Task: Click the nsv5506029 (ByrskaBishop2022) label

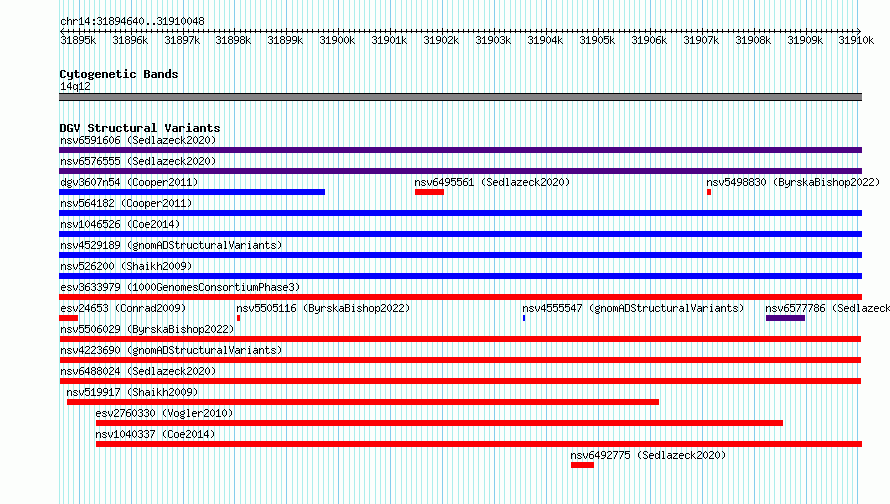Action: click(x=147, y=329)
